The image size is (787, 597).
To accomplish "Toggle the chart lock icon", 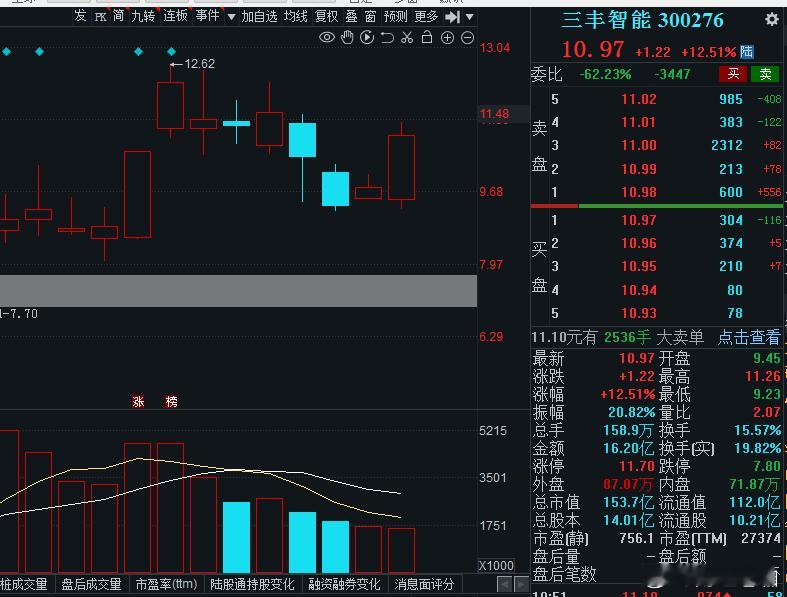I will coord(427,37).
